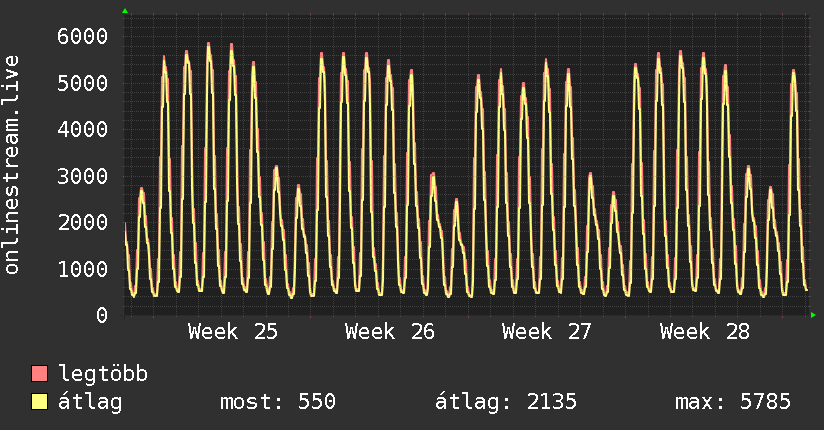Select the átlag legend label
Image resolution: width=824 pixels, height=430 pixels.
click(90, 402)
